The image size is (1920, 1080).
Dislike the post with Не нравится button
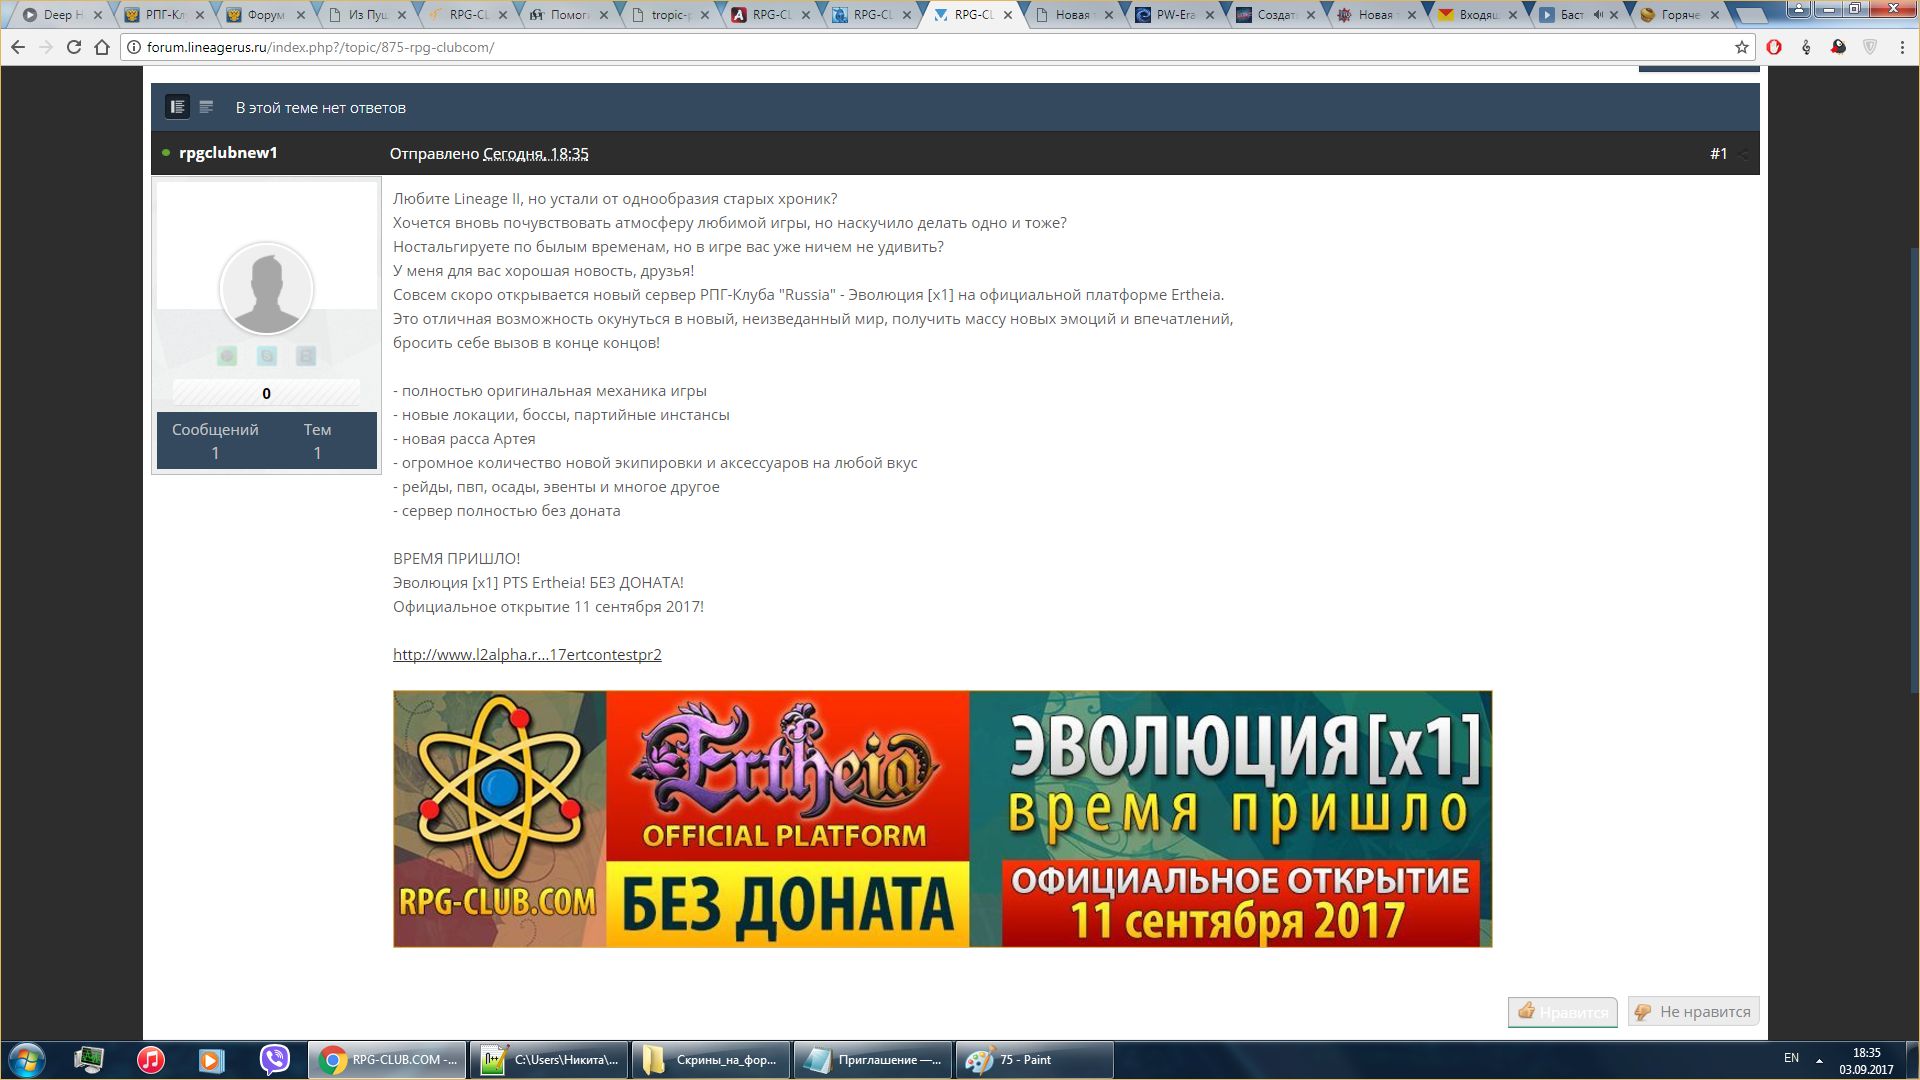click(x=1693, y=1011)
